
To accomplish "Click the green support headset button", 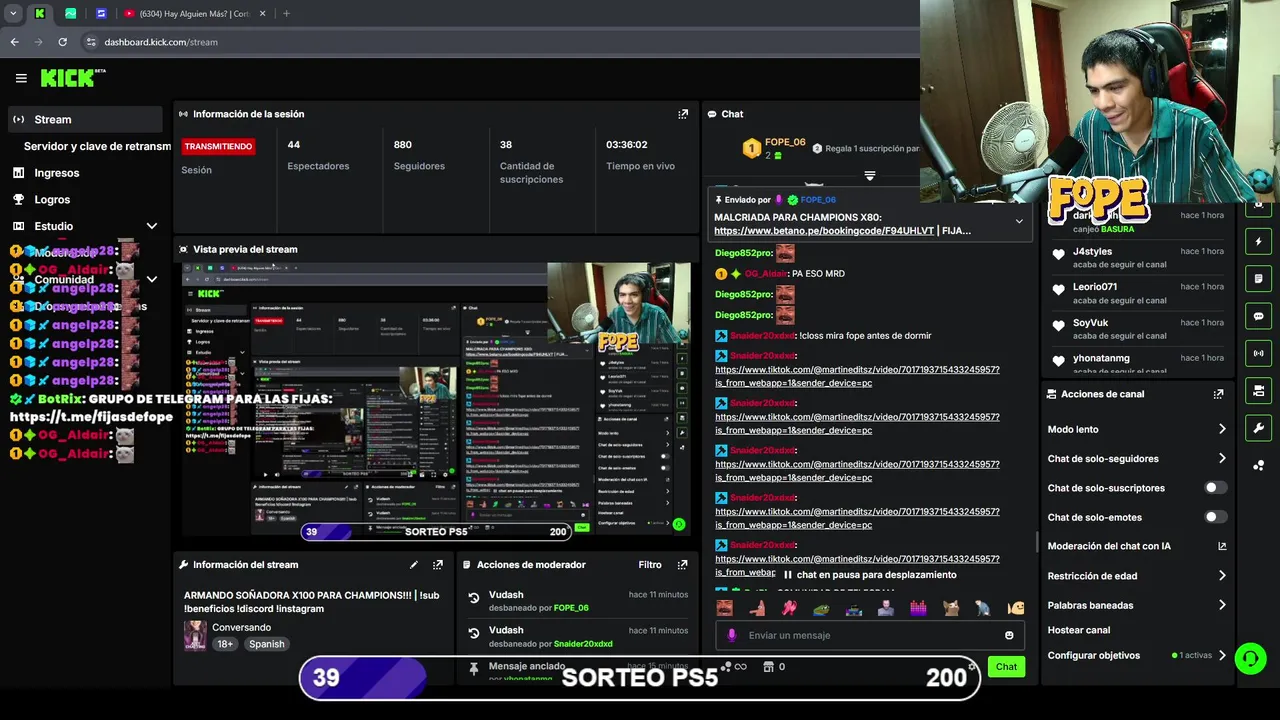I will (1250, 658).
